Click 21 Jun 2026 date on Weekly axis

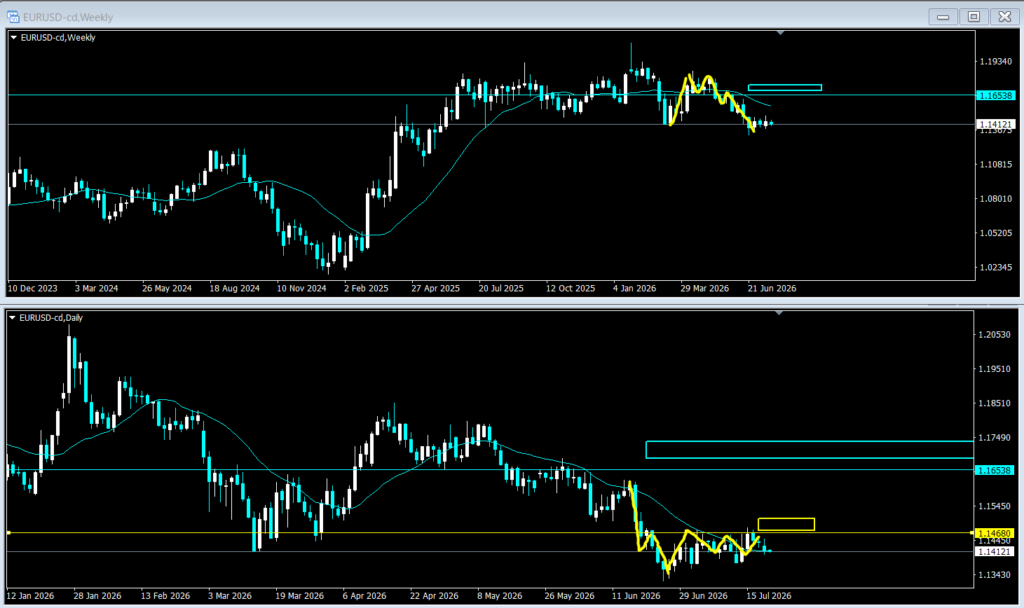coord(772,288)
